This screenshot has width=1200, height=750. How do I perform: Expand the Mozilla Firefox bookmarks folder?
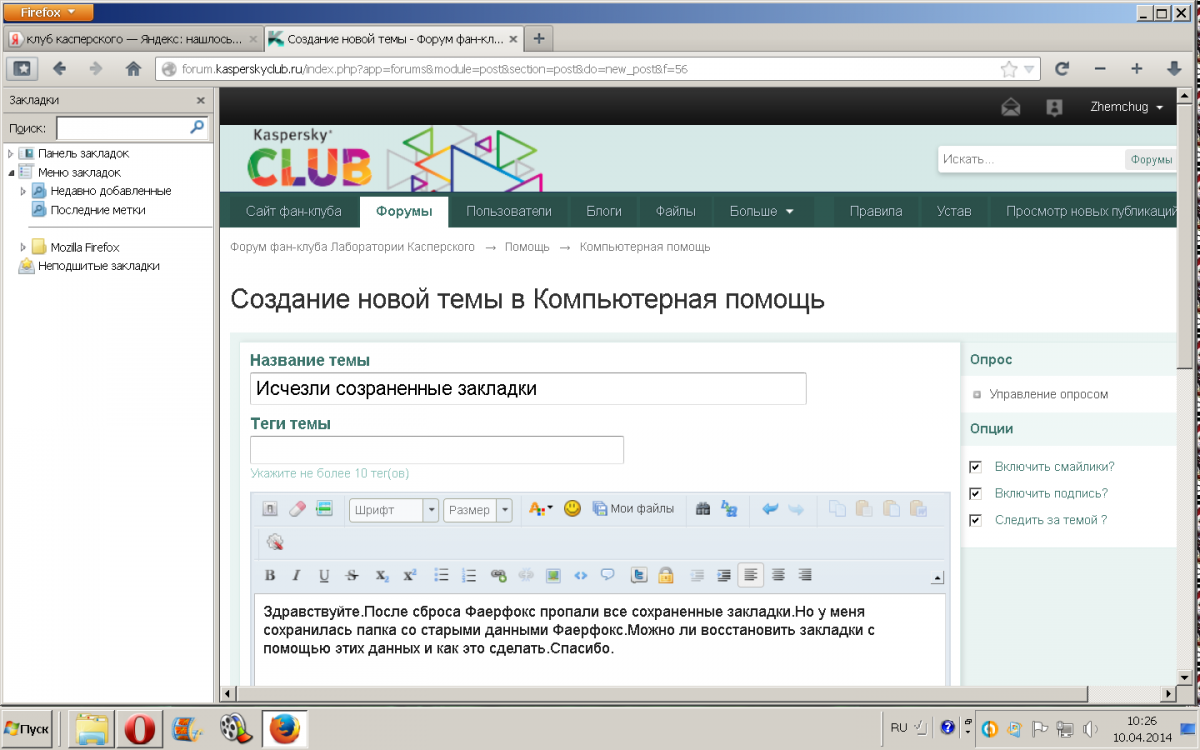(x=24, y=247)
